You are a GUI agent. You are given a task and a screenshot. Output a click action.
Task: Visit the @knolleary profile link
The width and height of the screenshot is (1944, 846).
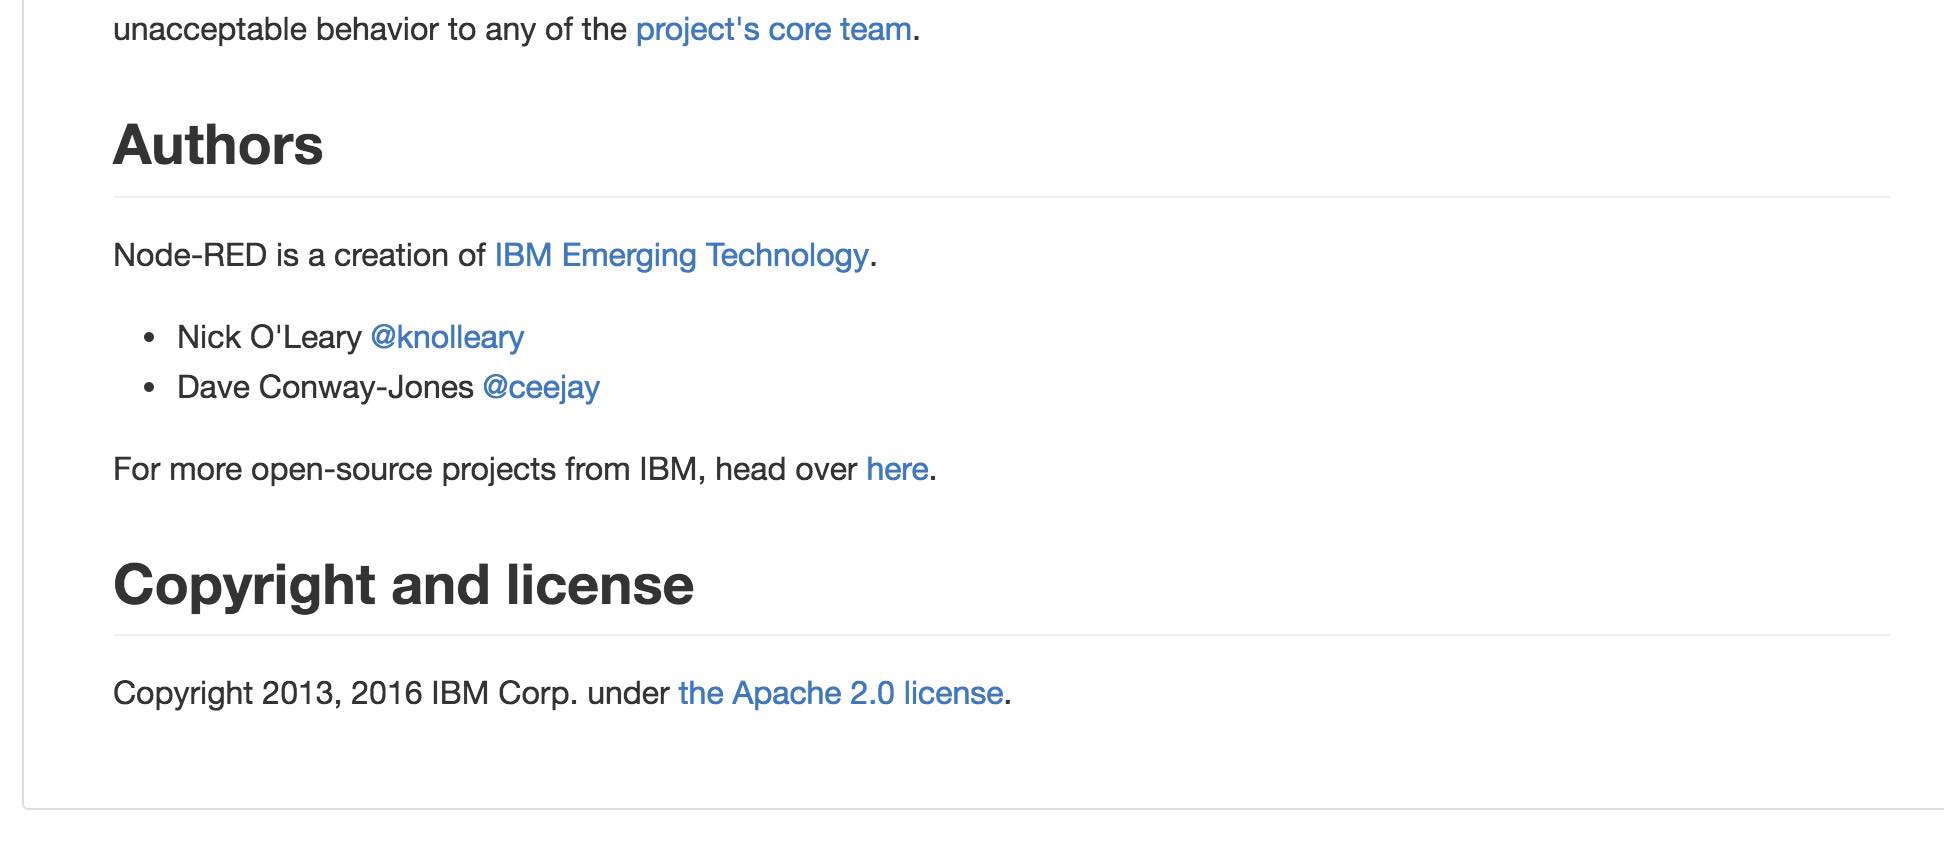(x=447, y=338)
